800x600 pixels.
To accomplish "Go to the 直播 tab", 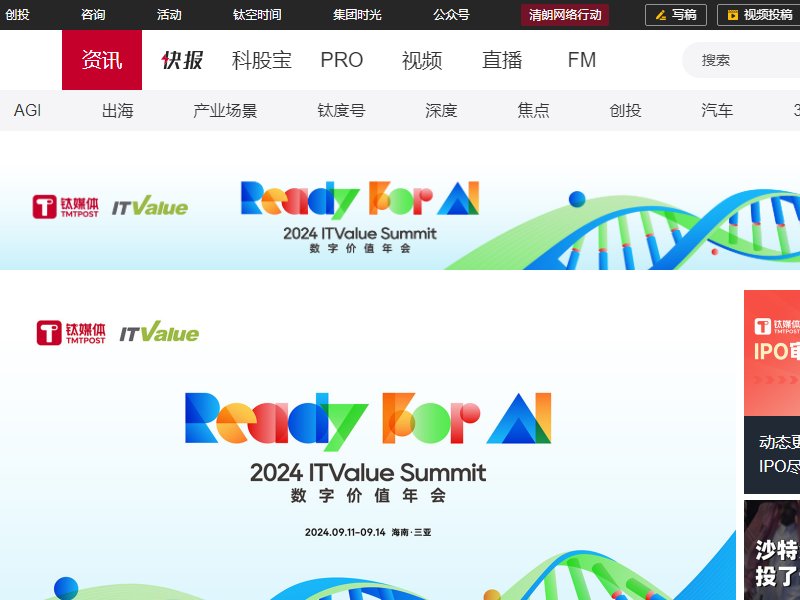I will click(502, 60).
